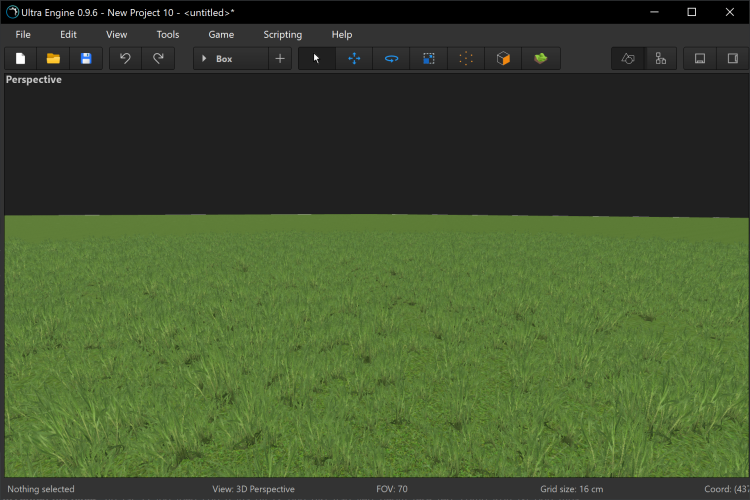Open the Edit menu
The height and width of the screenshot is (500, 750).
[68, 34]
